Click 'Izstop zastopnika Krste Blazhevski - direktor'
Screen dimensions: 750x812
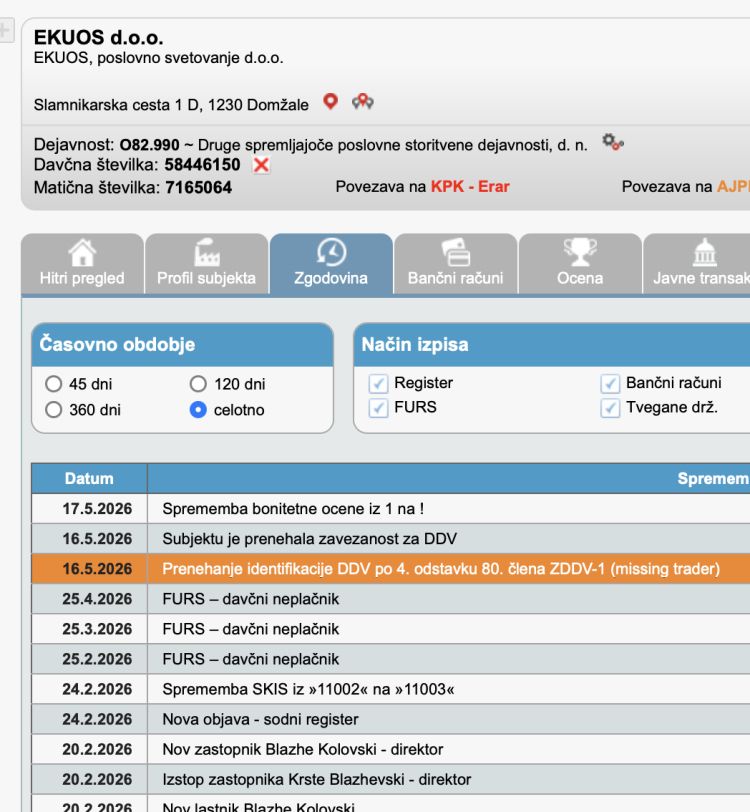(x=317, y=779)
